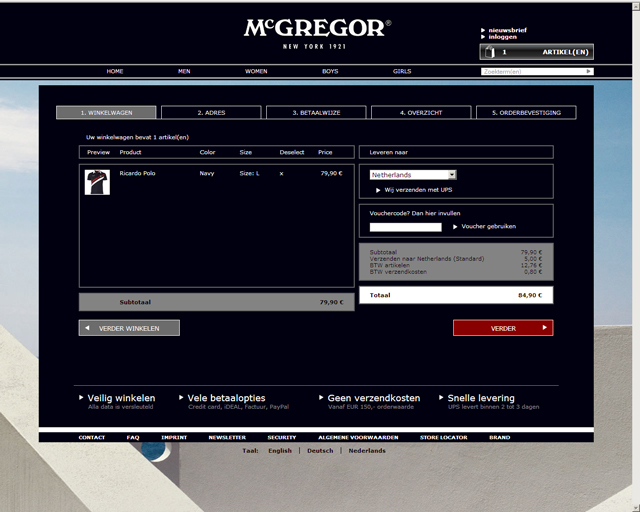Open the Ricardo Polo product thumbnail
This screenshot has height=512, width=640.
97,182
